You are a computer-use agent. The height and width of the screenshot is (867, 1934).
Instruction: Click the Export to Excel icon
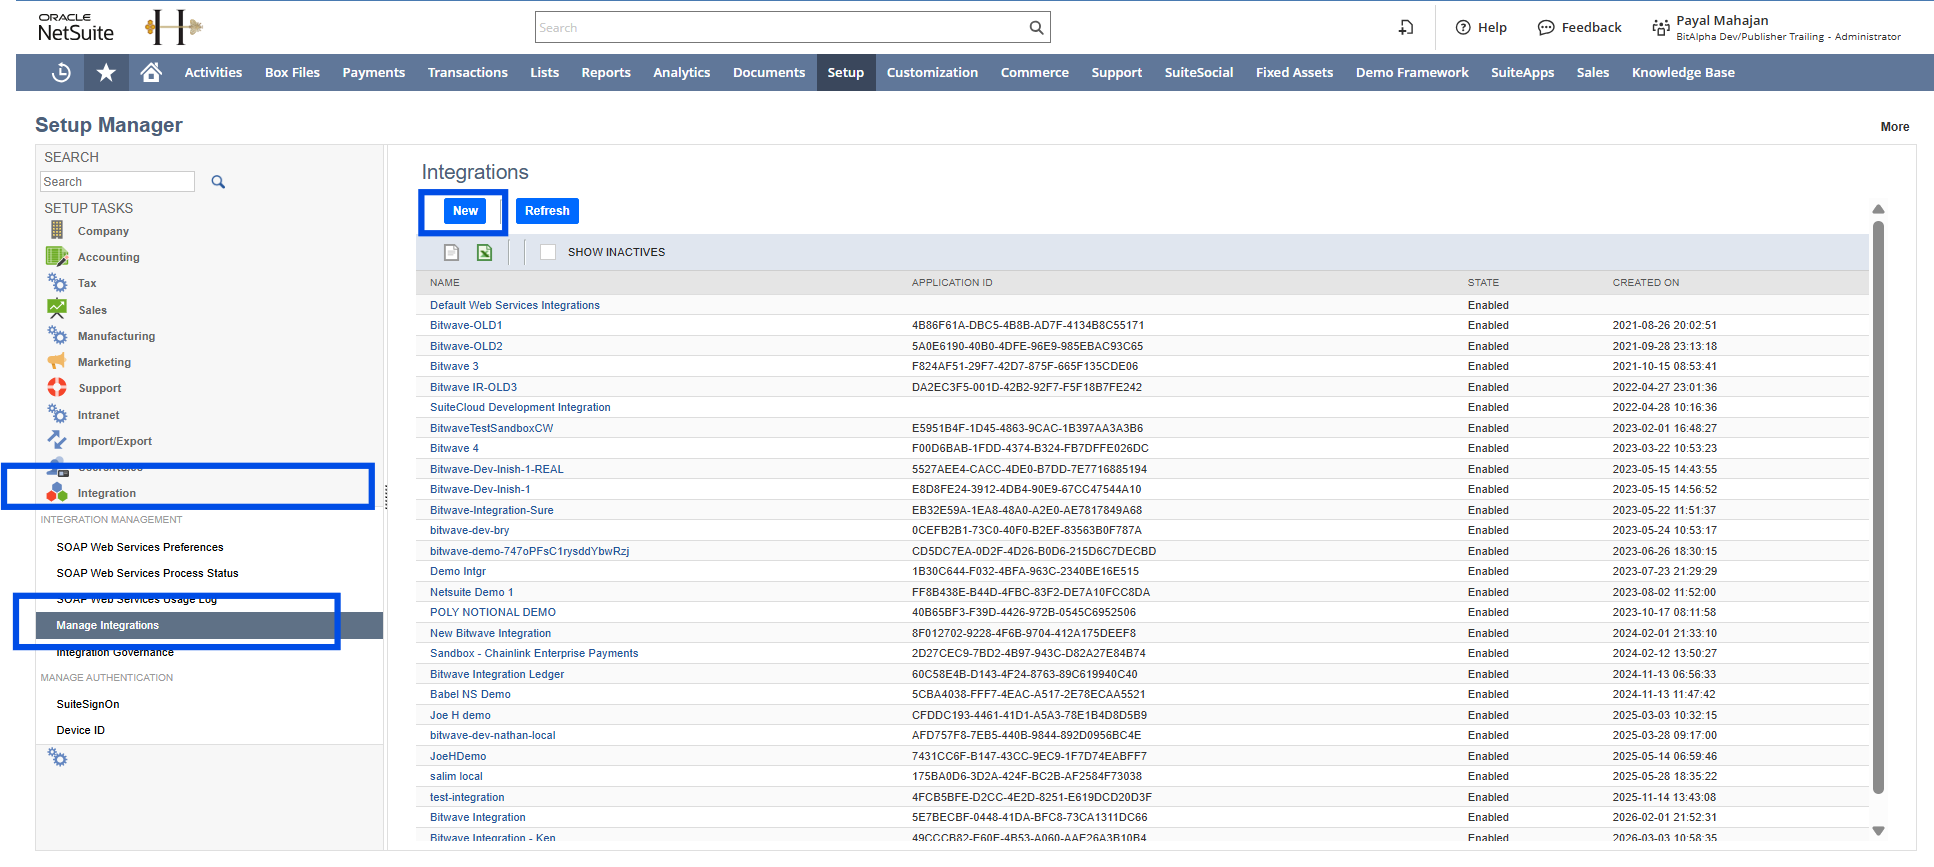(484, 252)
